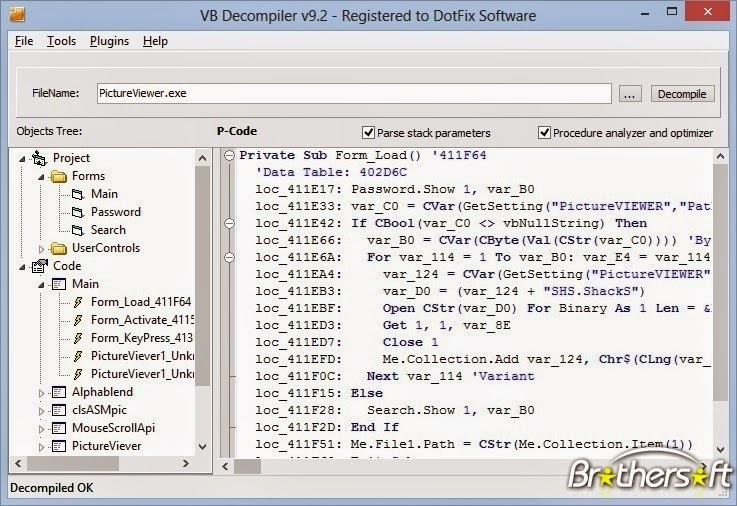Click the "'Data Table: 402D6C" comment line
Viewport: 737px width, 506px height.
coord(331,172)
